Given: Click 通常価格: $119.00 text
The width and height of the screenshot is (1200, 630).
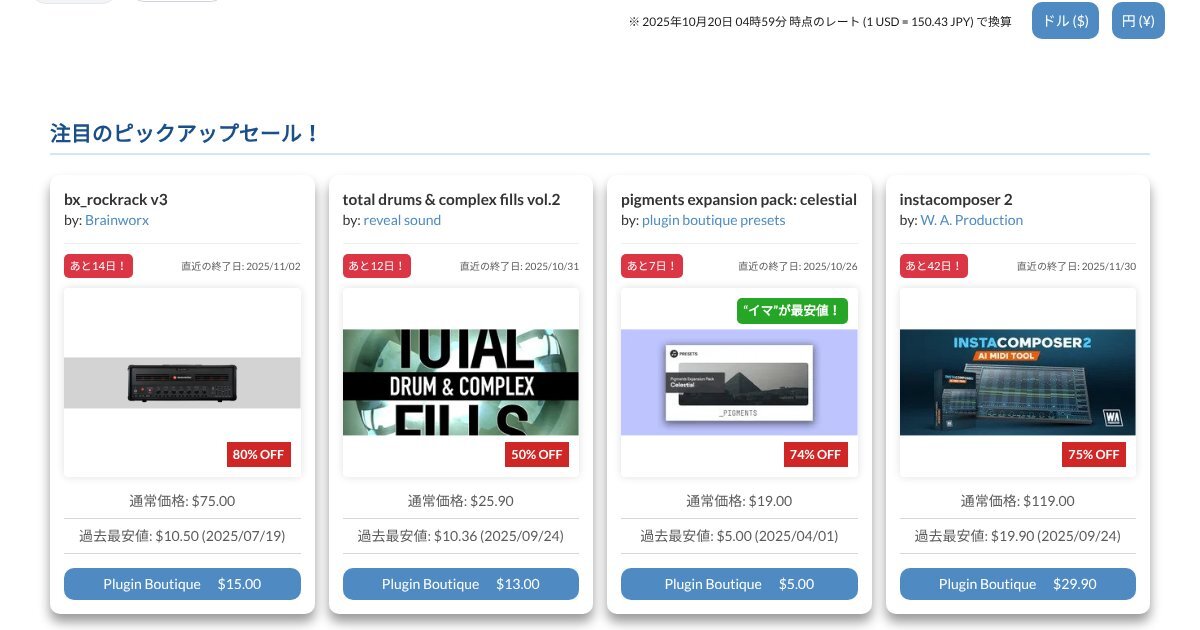Looking at the screenshot, I should (1018, 501).
